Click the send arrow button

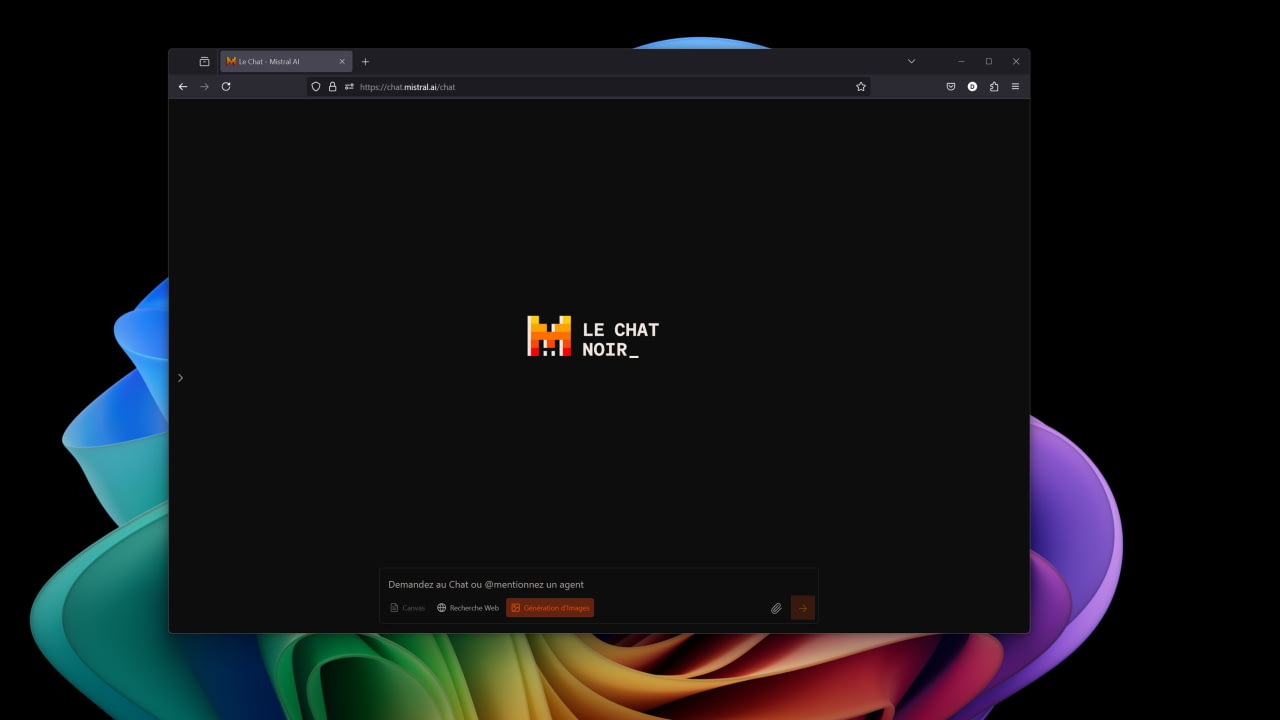802,608
